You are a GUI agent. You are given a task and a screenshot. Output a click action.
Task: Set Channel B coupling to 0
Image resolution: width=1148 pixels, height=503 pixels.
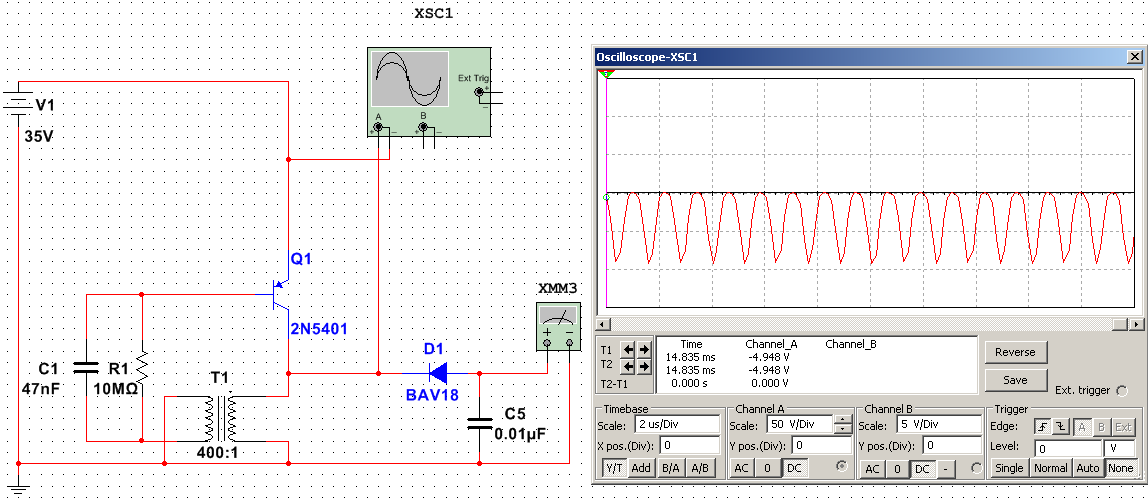pos(897,469)
